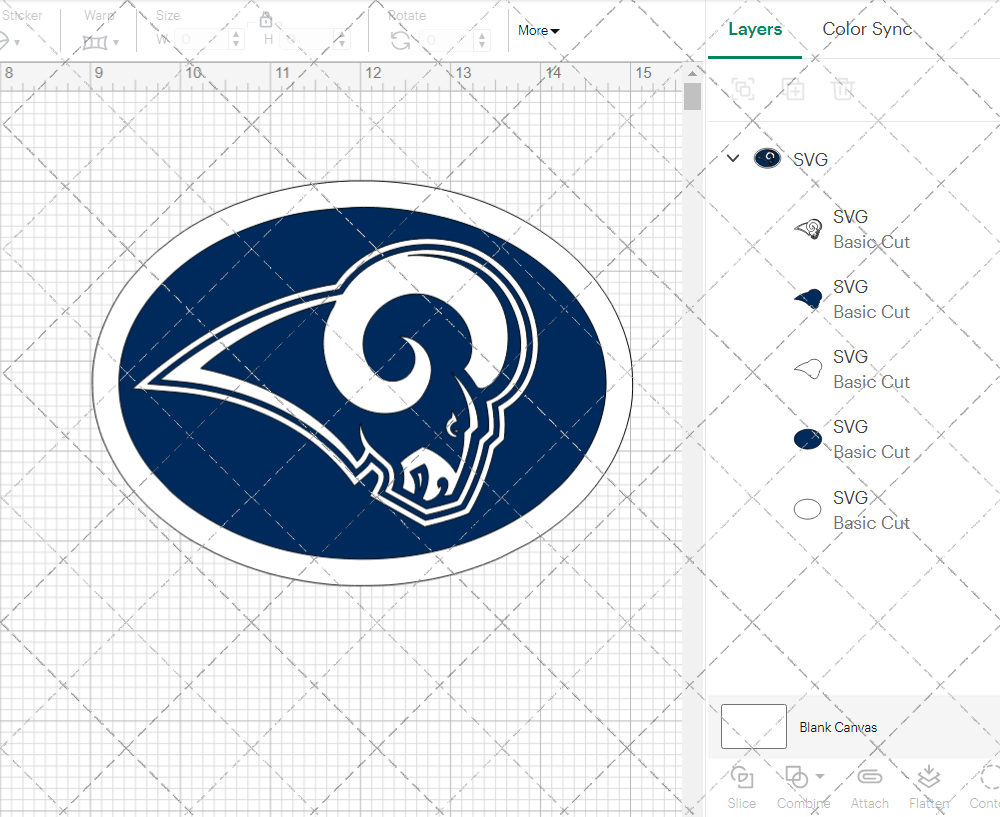1000x817 pixels.
Task: Click the Attach icon
Action: click(869, 786)
